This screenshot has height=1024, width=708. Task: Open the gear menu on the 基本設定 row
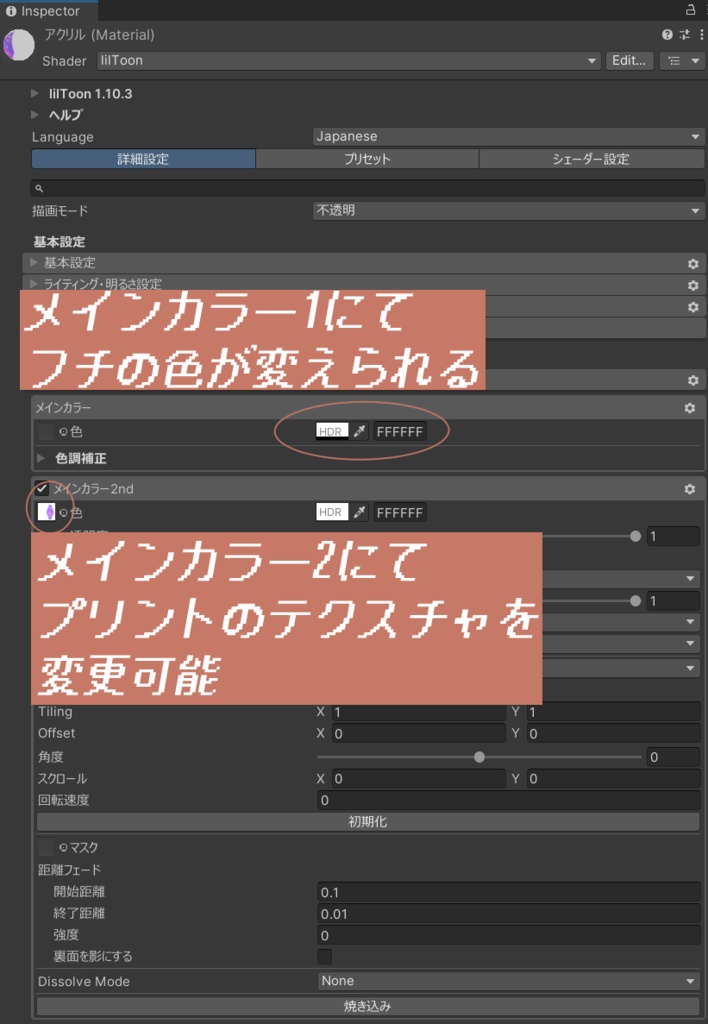(693, 264)
